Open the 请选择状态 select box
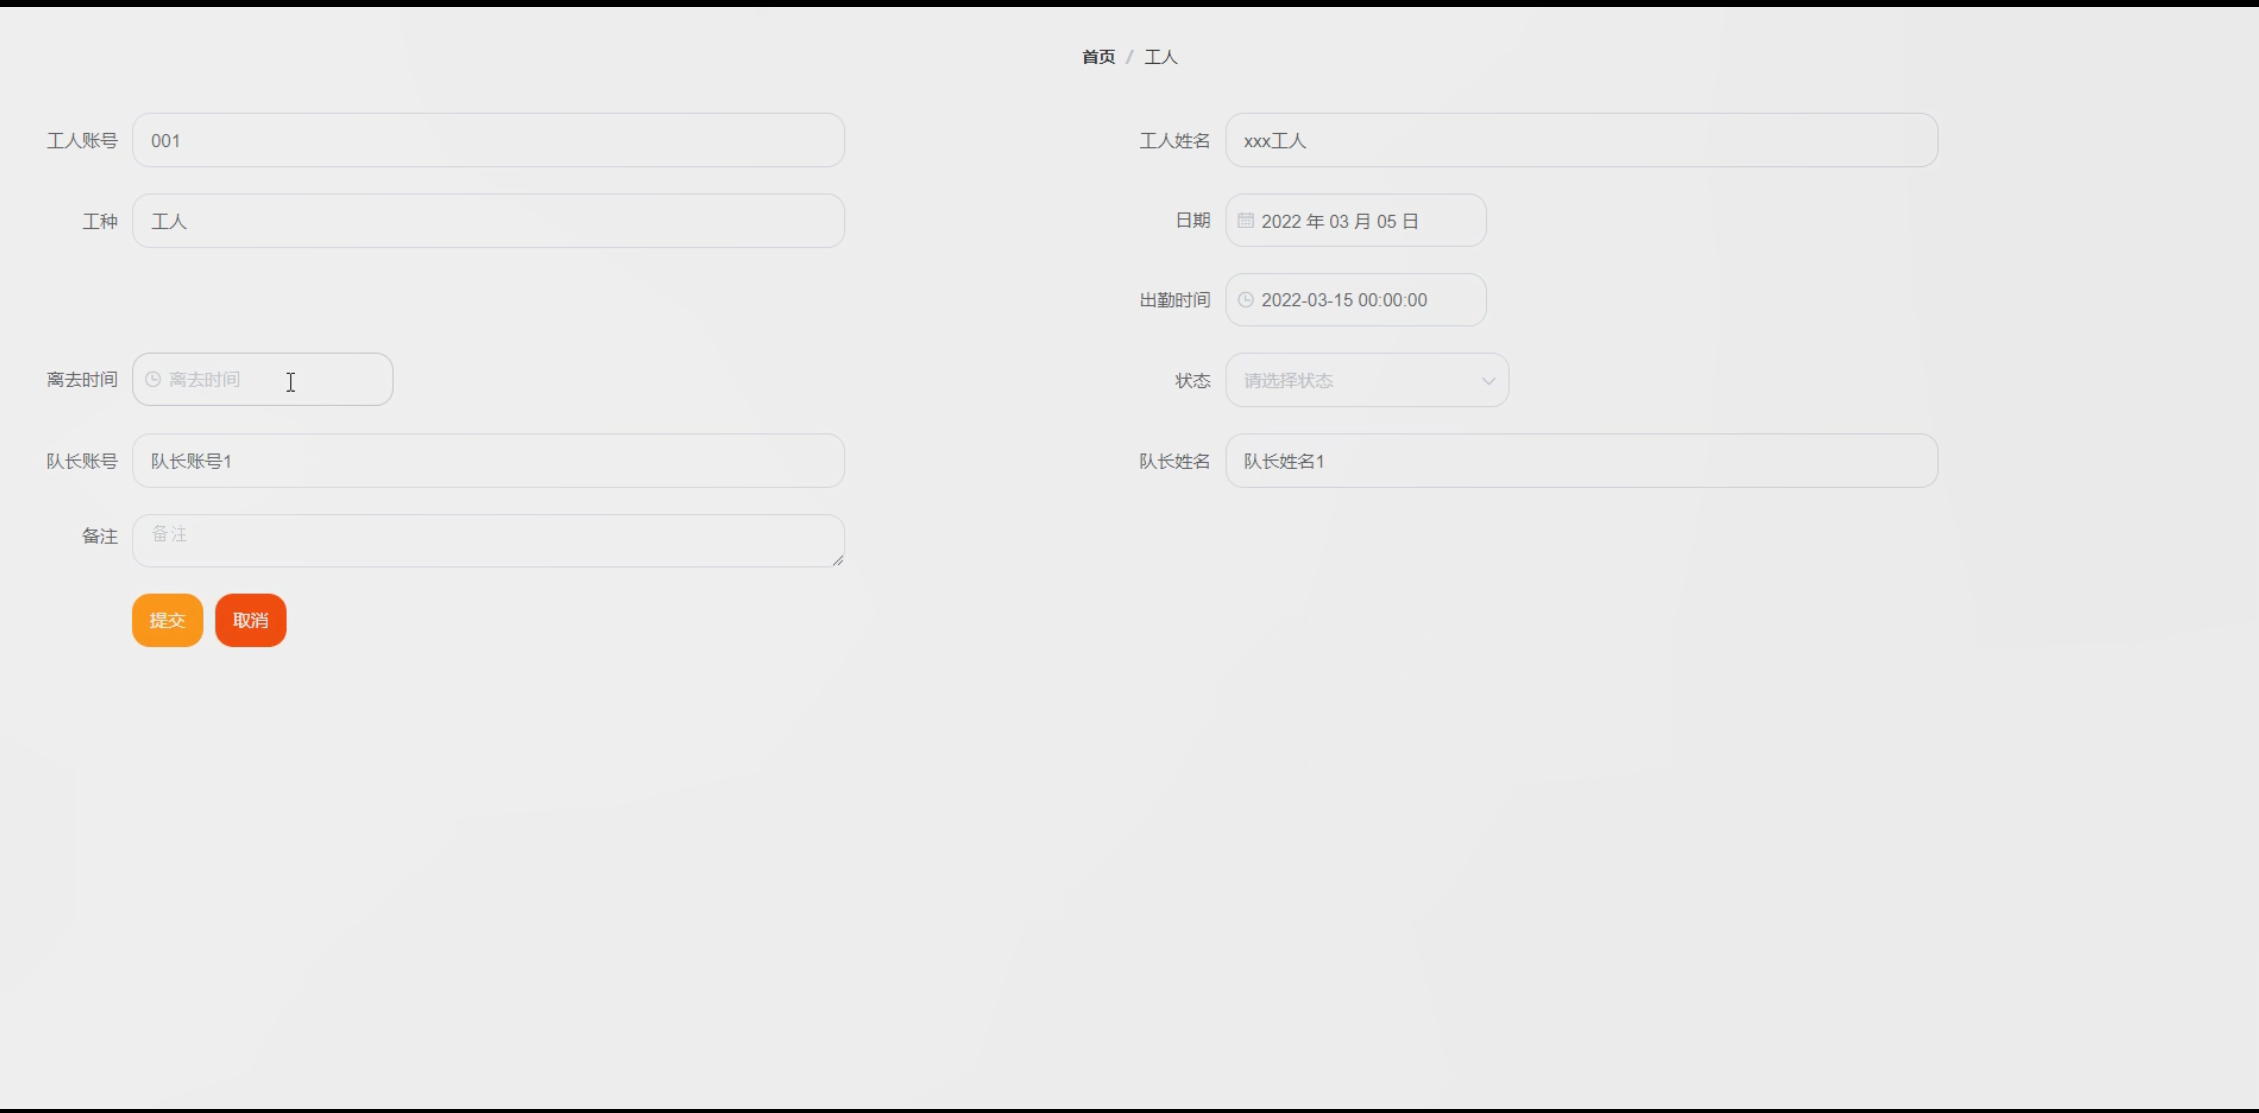Viewport: 2259px width, 1113px height. 1350,380
